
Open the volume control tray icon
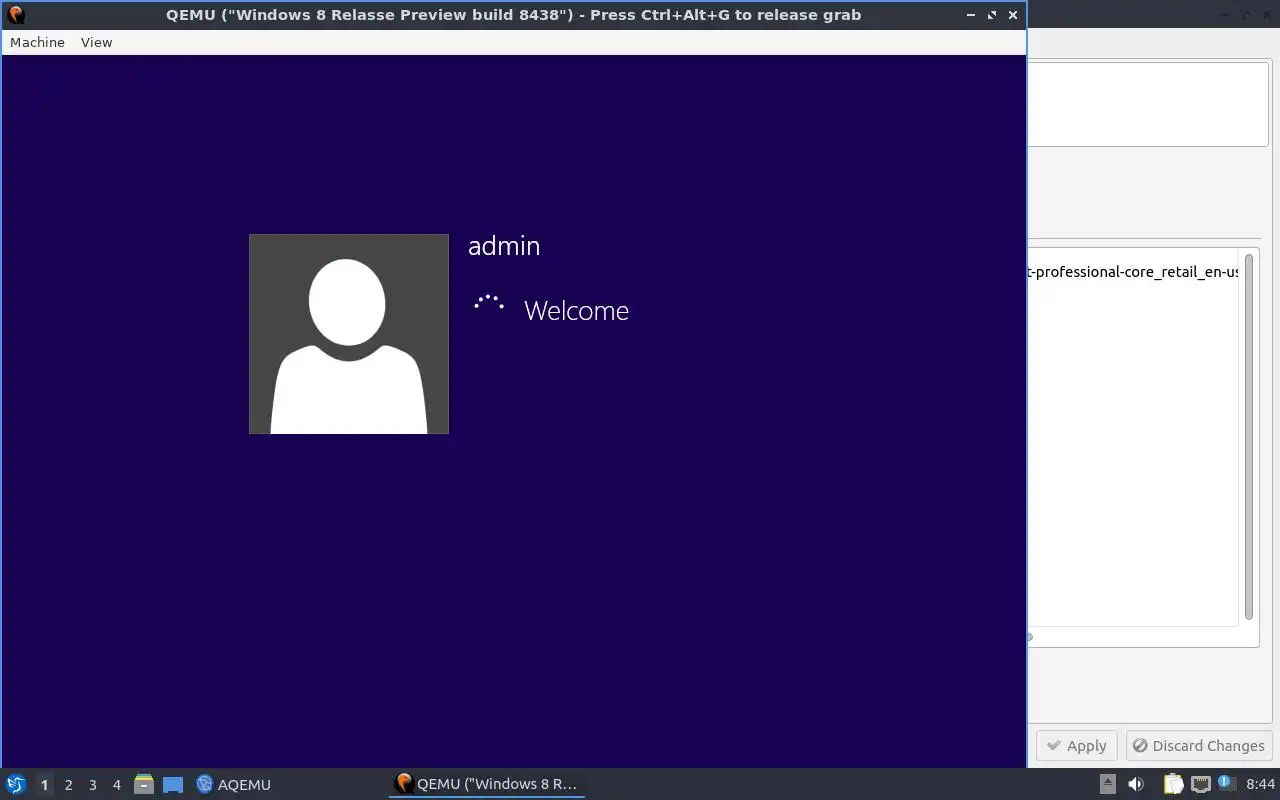pos(1136,784)
